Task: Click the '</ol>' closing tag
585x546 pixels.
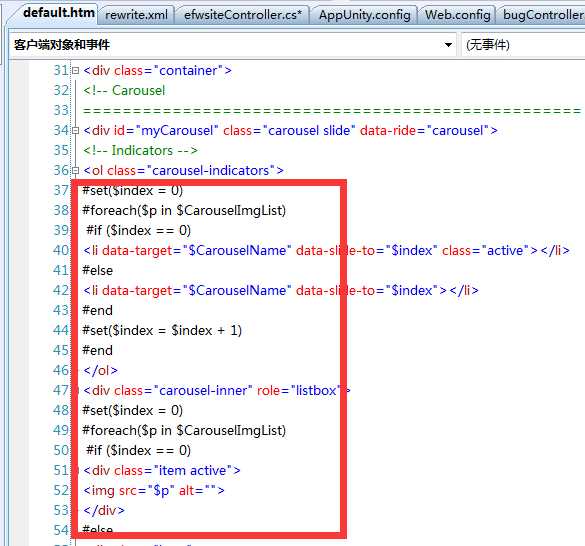Action: [100, 370]
